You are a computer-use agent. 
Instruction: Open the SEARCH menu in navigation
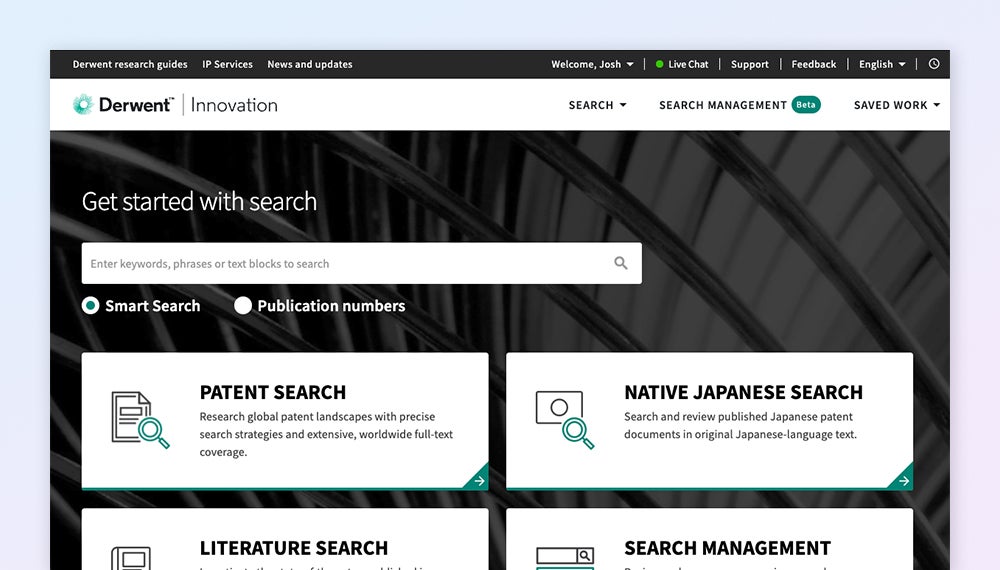pos(597,105)
